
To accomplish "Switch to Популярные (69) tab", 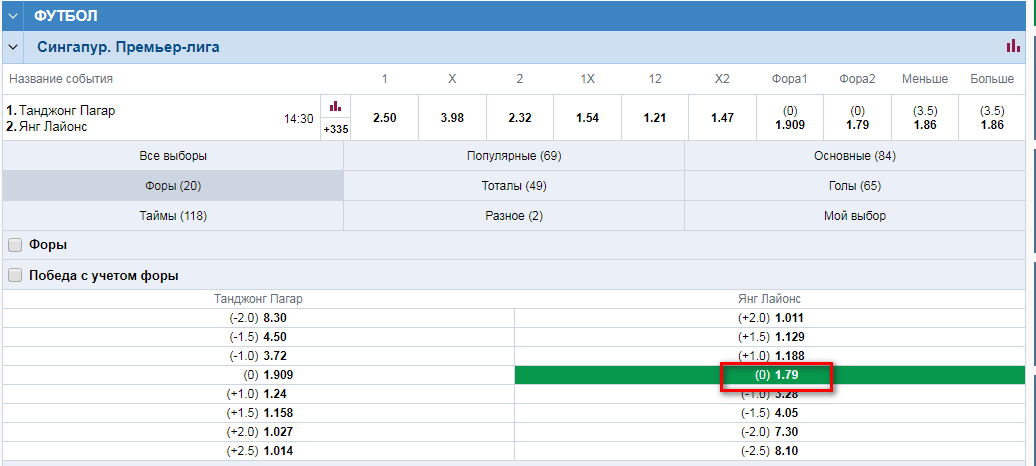I will pyautogui.click(x=514, y=156).
